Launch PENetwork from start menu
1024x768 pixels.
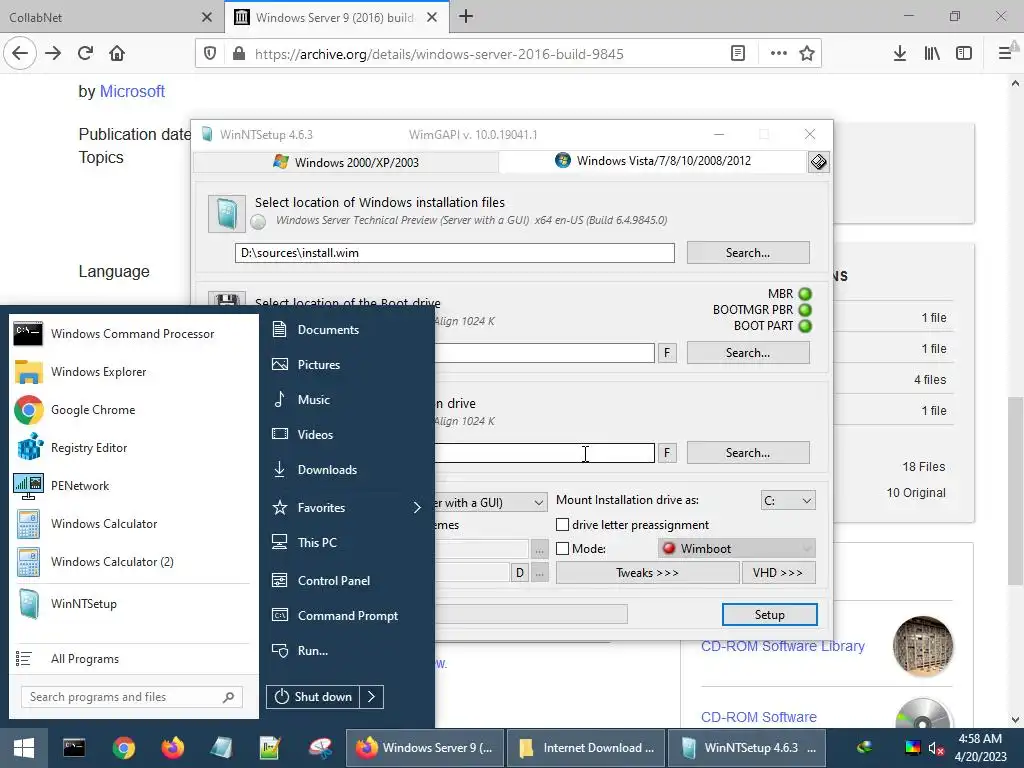coord(131,486)
